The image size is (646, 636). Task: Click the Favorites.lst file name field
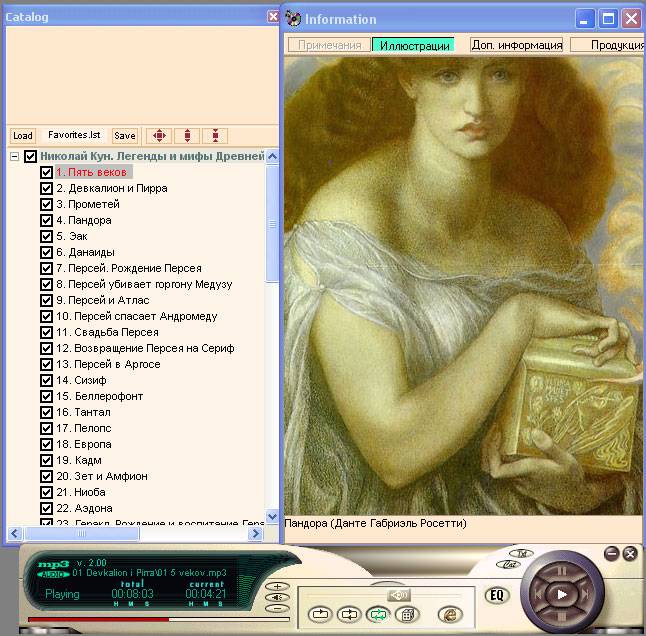[x=74, y=135]
